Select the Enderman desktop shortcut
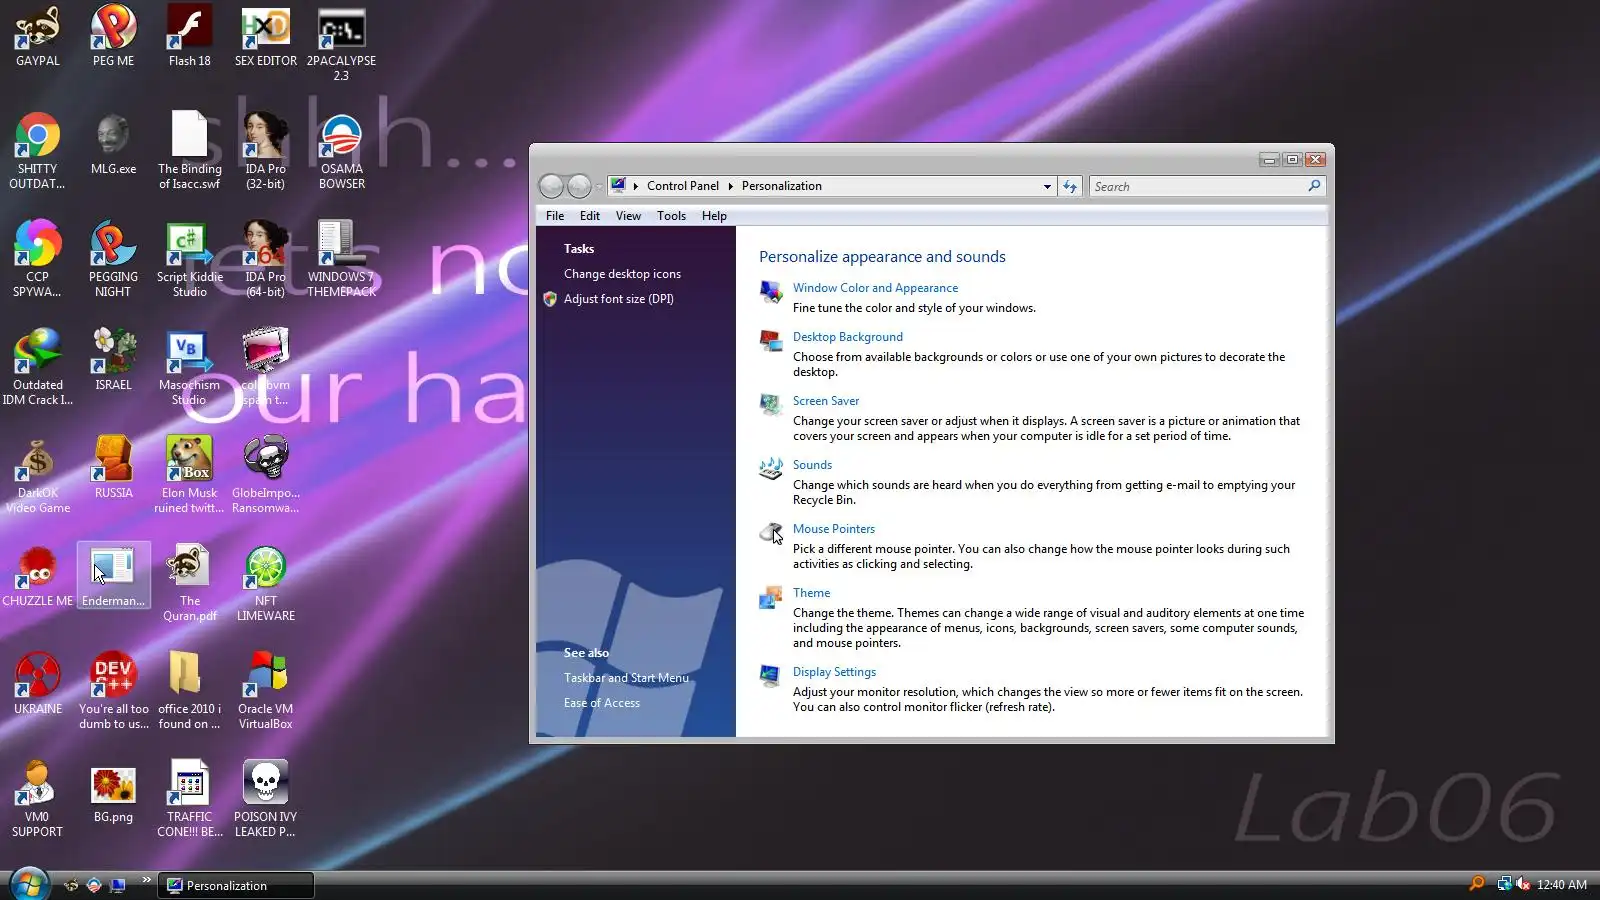1600x900 pixels. [x=113, y=577]
